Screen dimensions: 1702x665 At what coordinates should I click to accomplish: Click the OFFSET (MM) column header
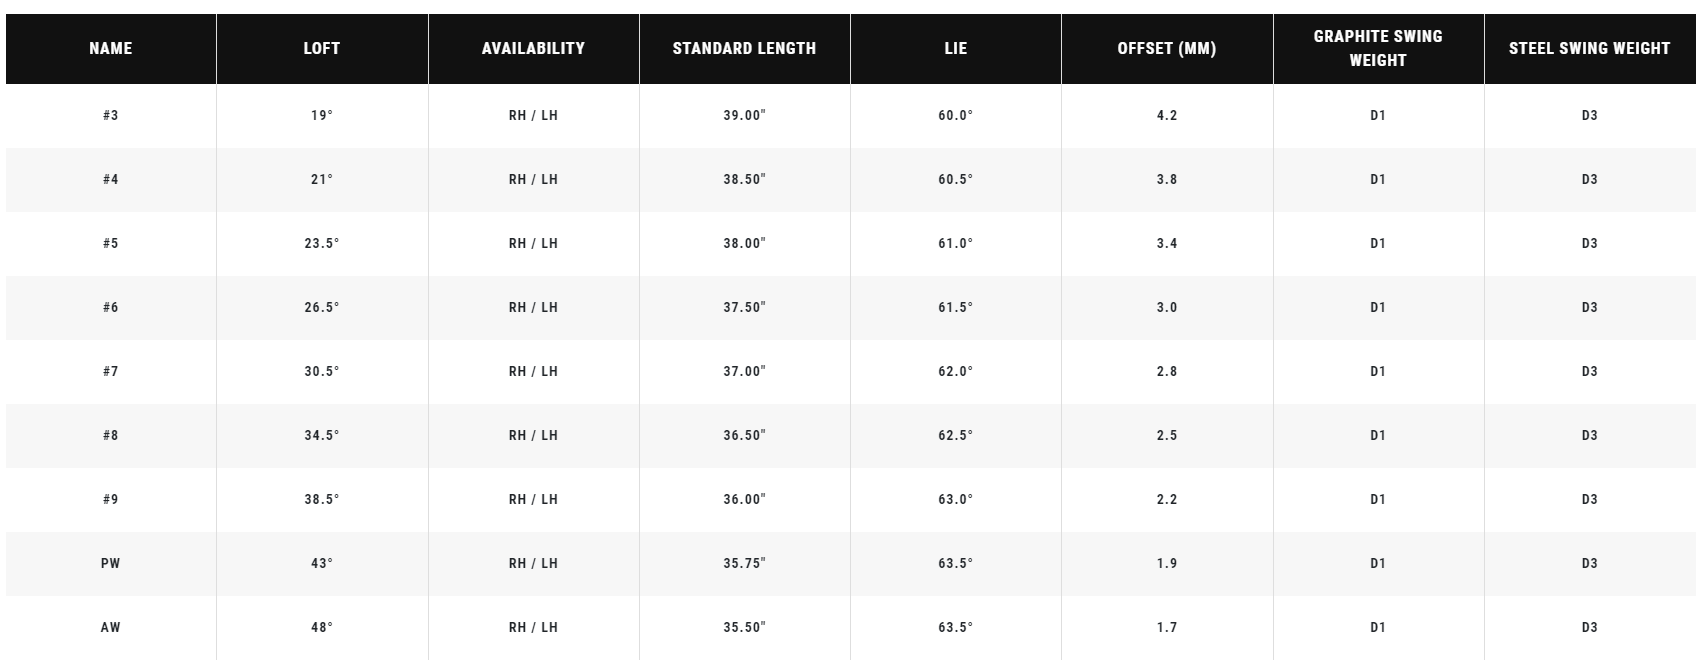coord(1166,48)
